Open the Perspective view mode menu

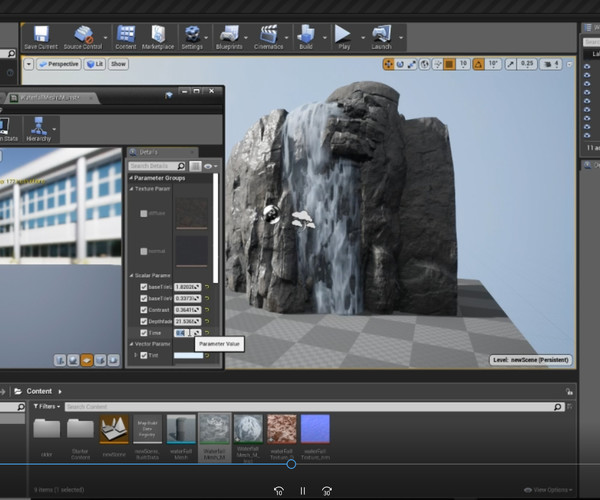pos(59,64)
